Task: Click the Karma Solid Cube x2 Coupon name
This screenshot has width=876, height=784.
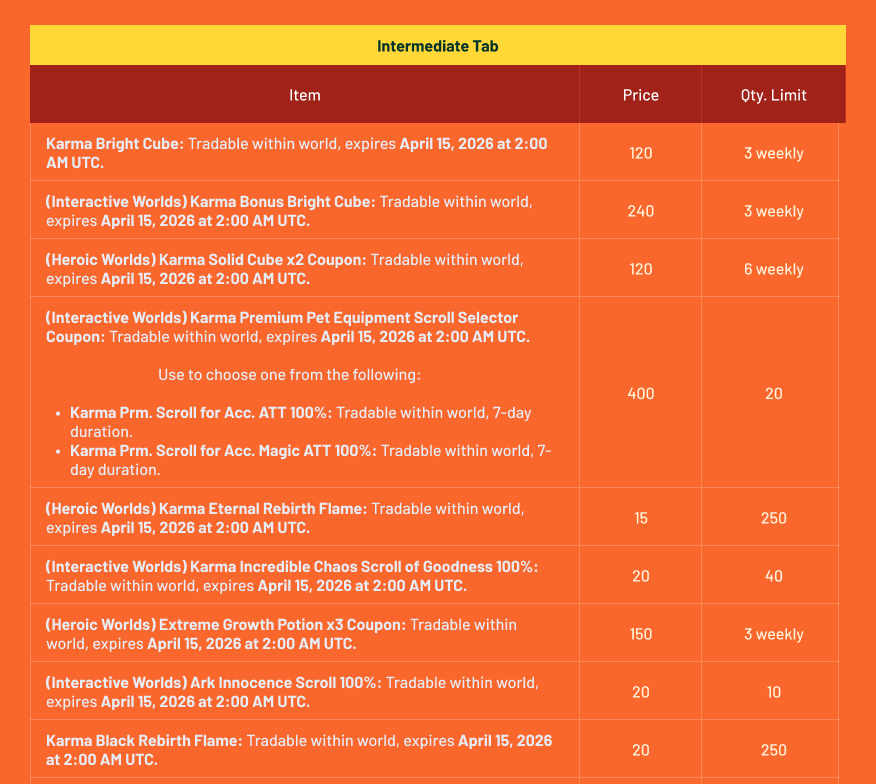Action: tap(277, 260)
